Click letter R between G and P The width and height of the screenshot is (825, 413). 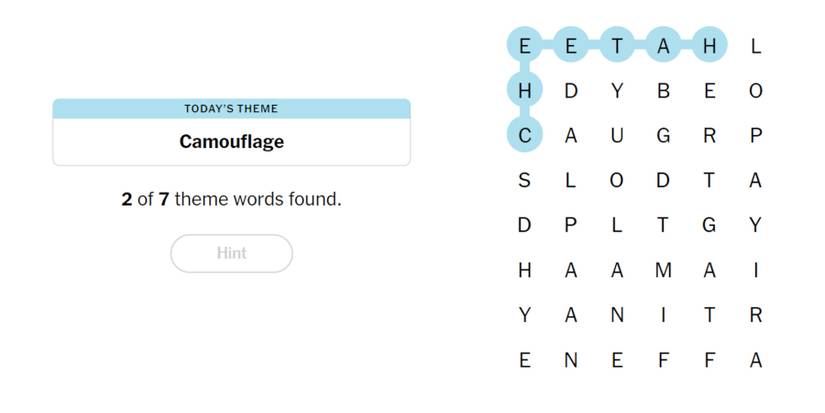pos(709,136)
